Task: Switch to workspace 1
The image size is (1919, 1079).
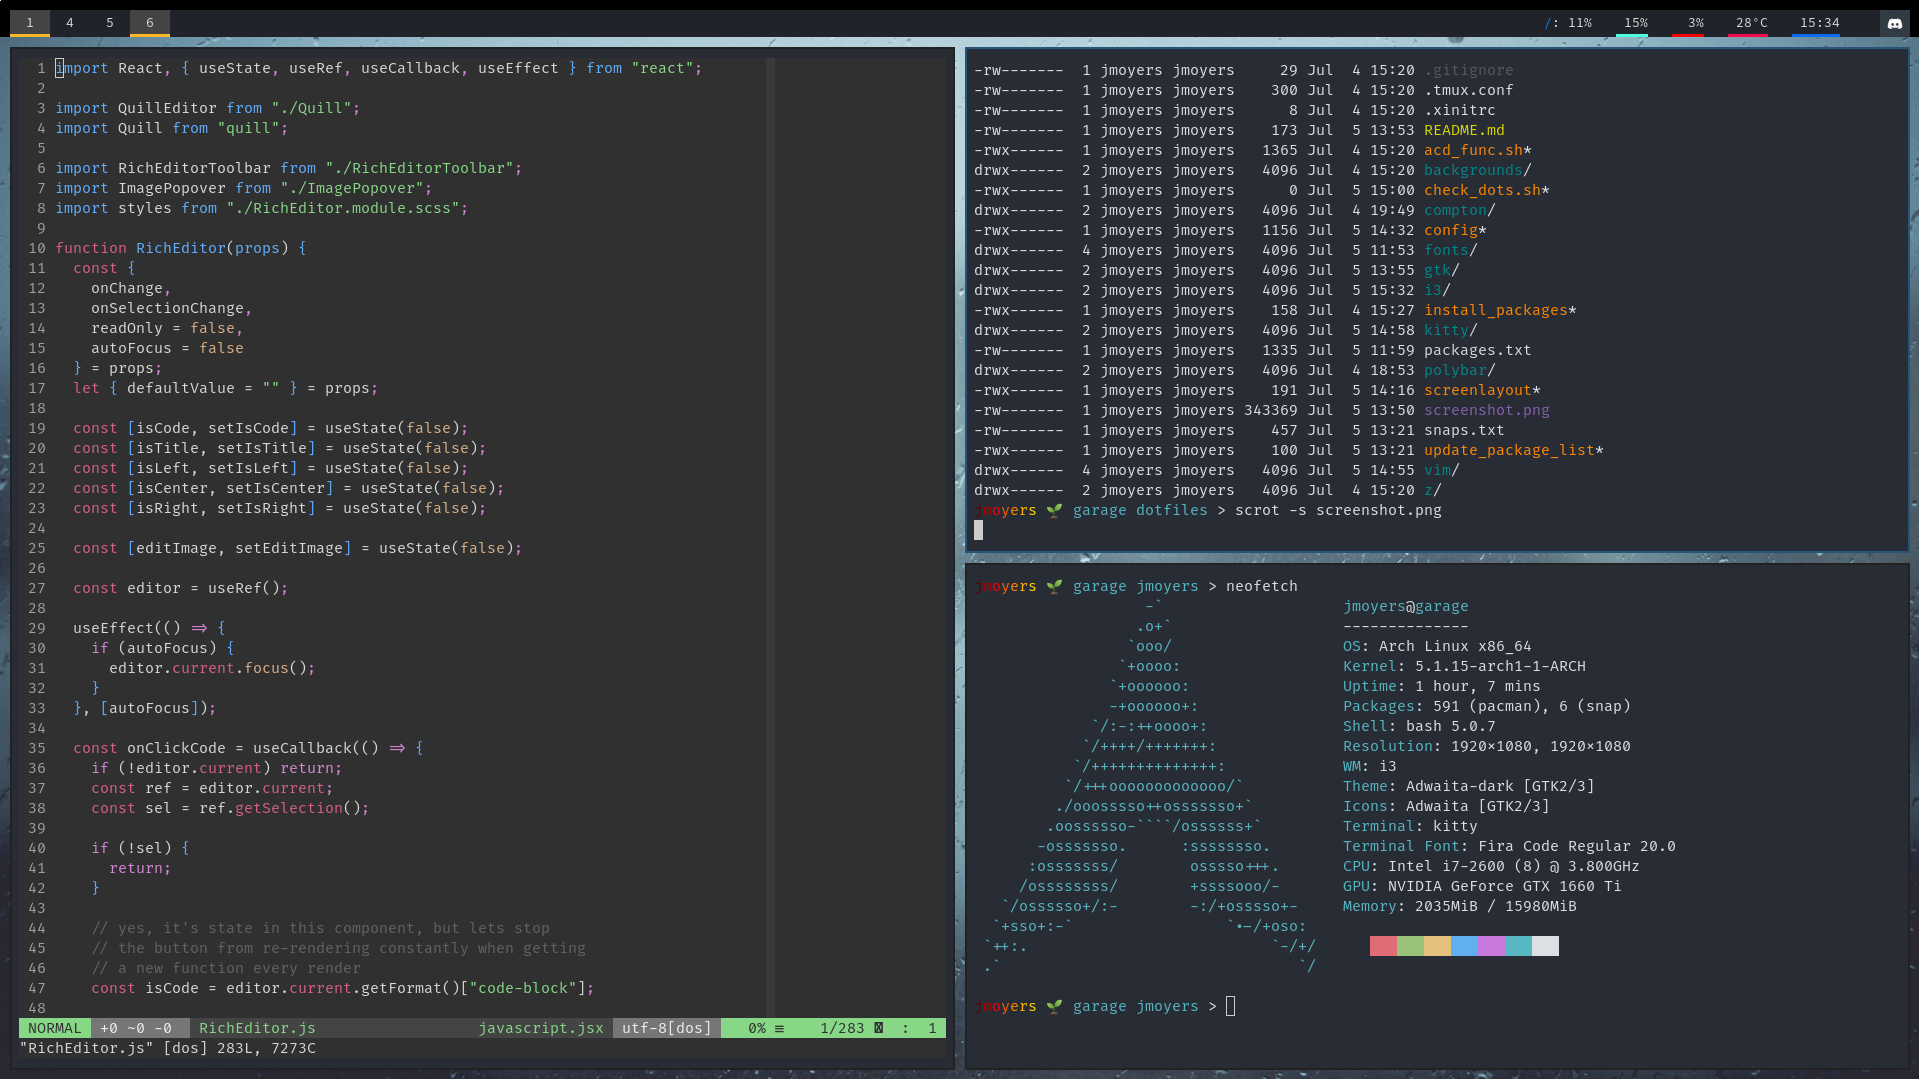Action: [30, 23]
